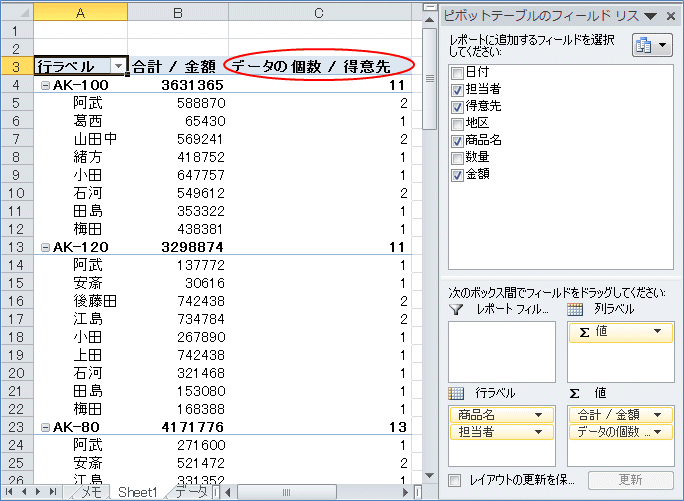Click the split box above the vertical scrollbar
Viewport: 684px width, 501px height.
(430, 7)
